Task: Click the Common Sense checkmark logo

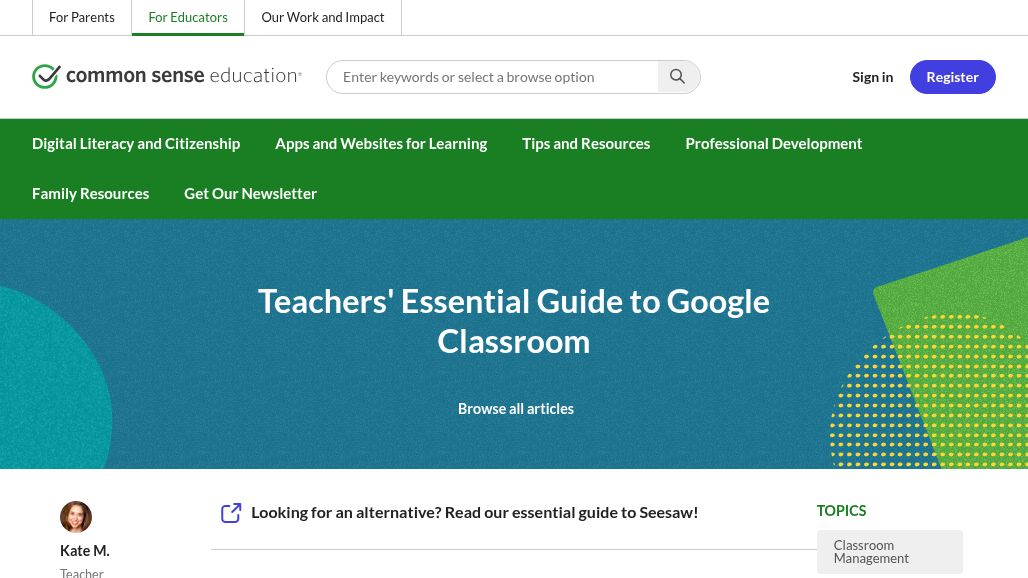Action: tap(46, 76)
